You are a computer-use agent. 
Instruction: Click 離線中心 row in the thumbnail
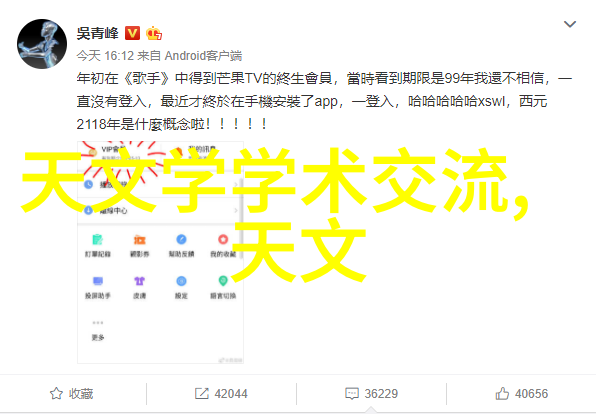click(160, 210)
